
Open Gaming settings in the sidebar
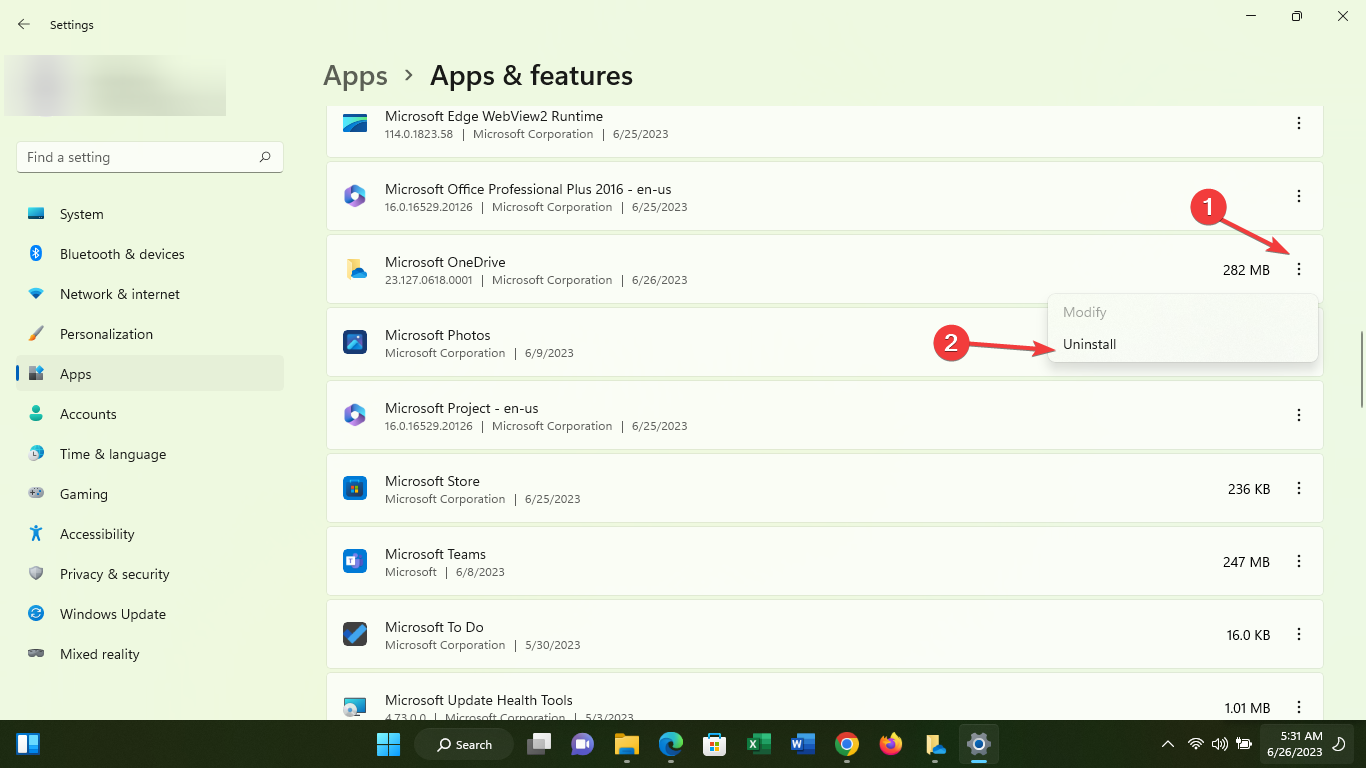click(x=83, y=494)
